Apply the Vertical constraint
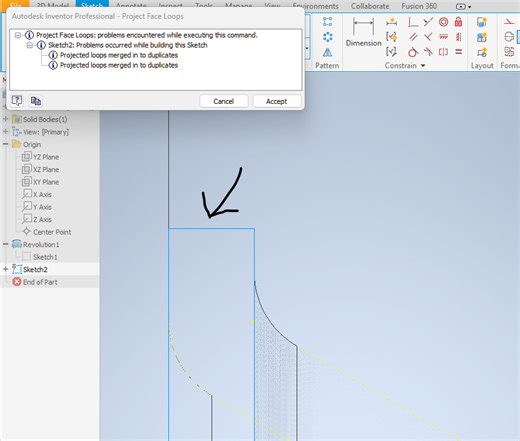Screen dimensions: 520x441 [x=459, y=37]
